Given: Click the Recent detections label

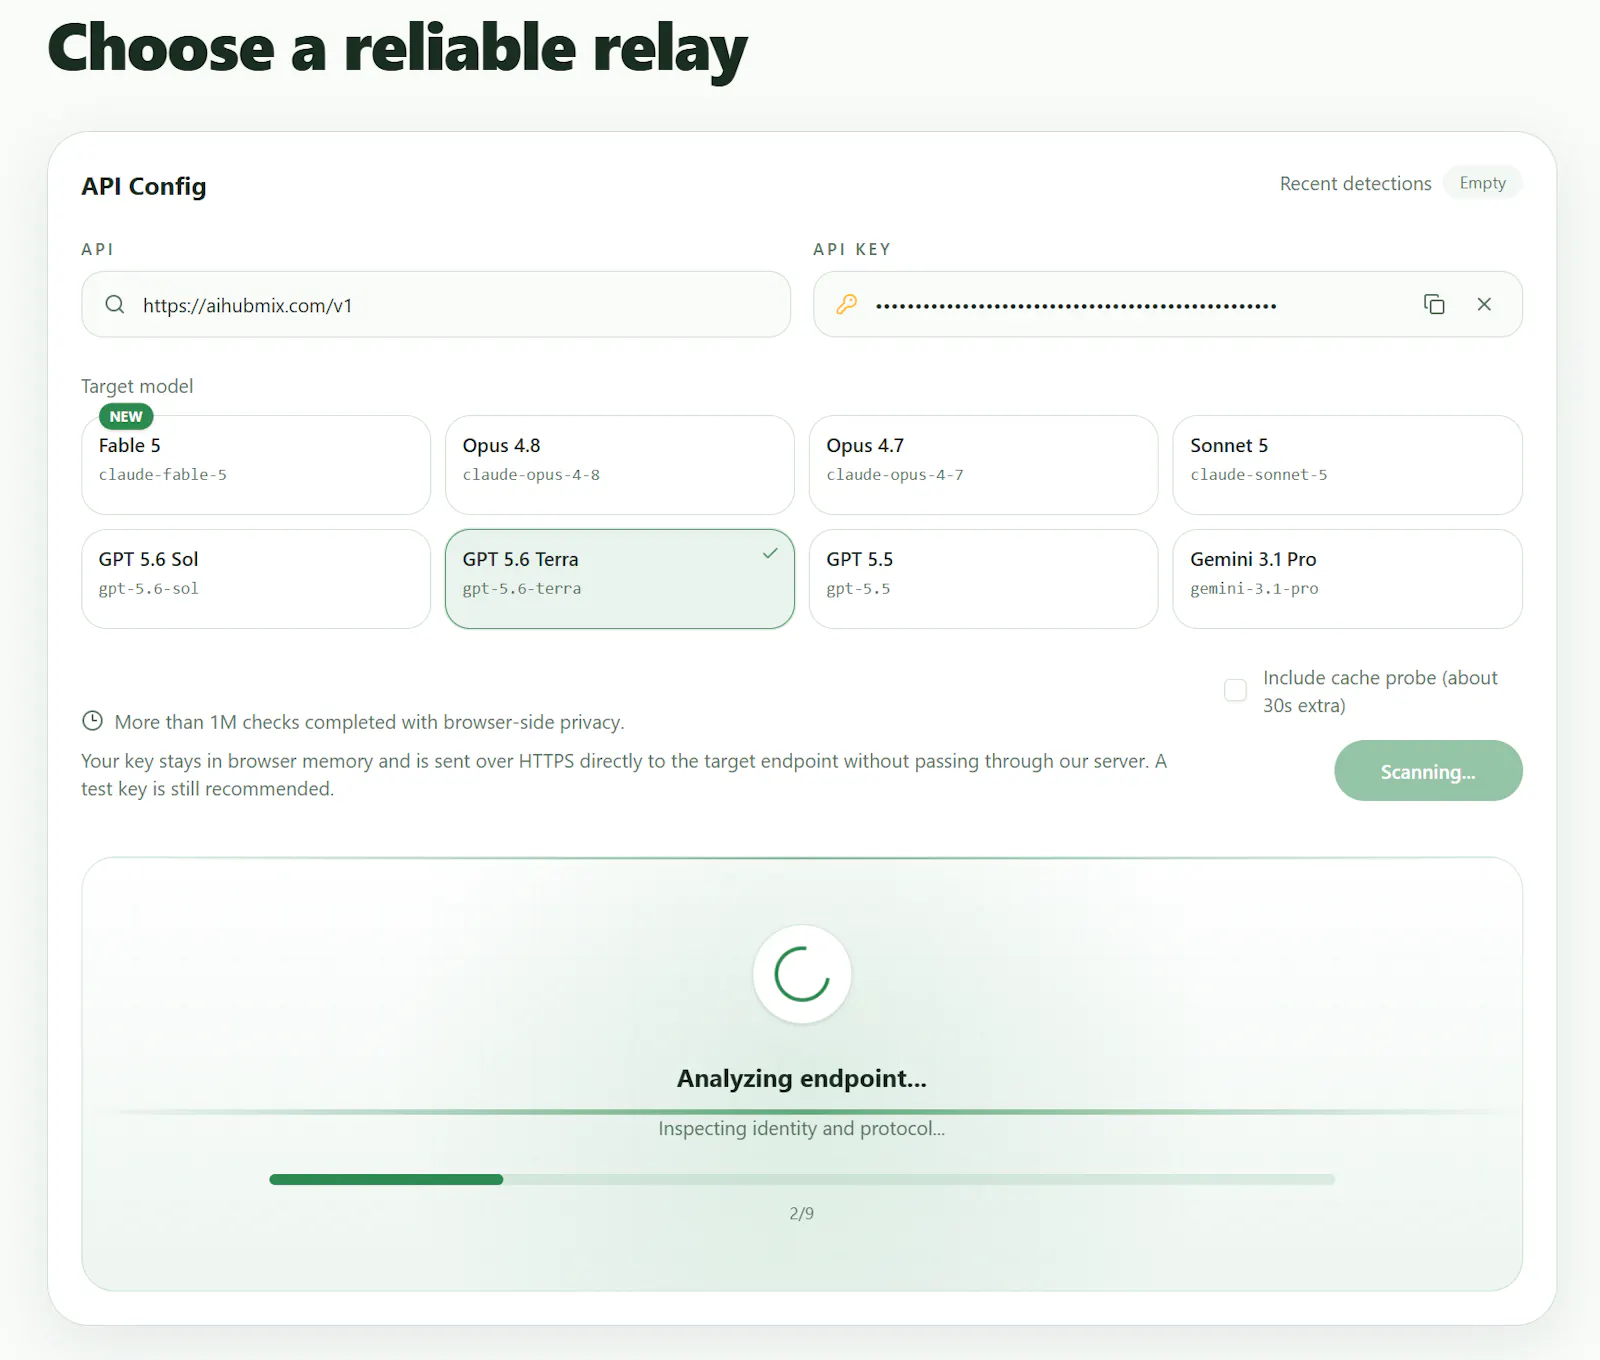Looking at the screenshot, I should (x=1355, y=184).
